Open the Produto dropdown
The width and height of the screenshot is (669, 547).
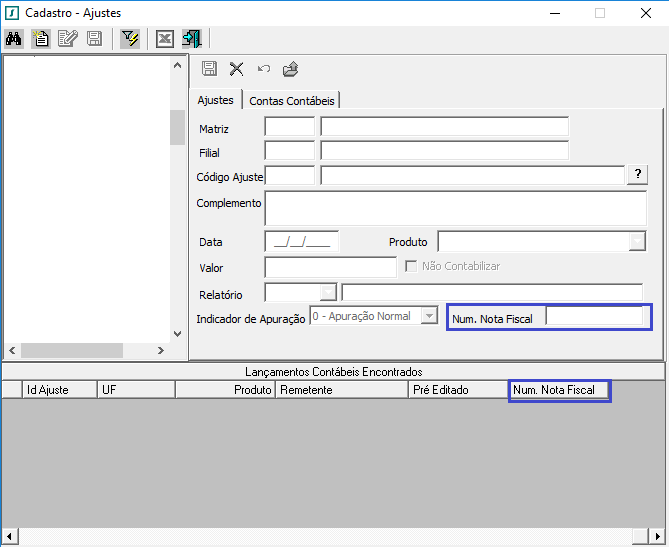pos(637,242)
